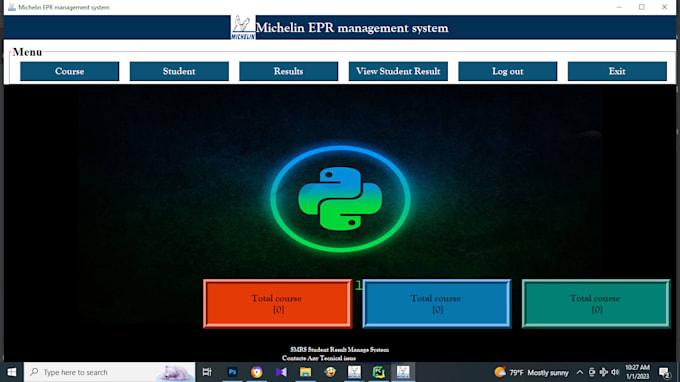Launch Photoshop from the taskbar
Screen dimensions: 680x382
232,372
